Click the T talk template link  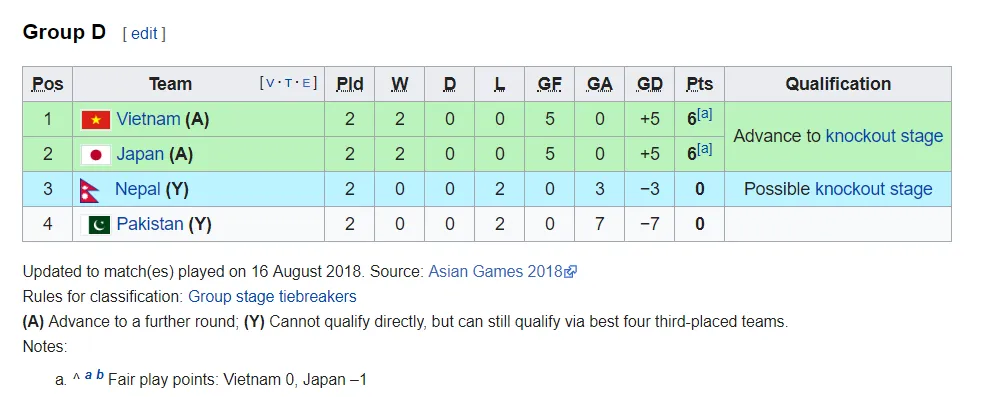coord(288,83)
